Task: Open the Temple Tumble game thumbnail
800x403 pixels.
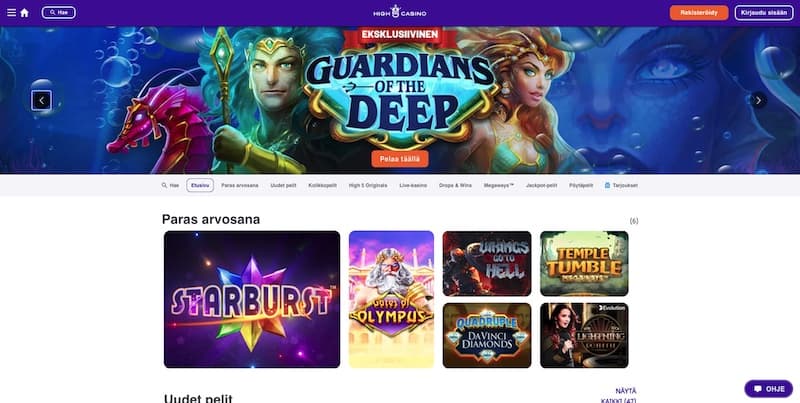Action: point(584,264)
